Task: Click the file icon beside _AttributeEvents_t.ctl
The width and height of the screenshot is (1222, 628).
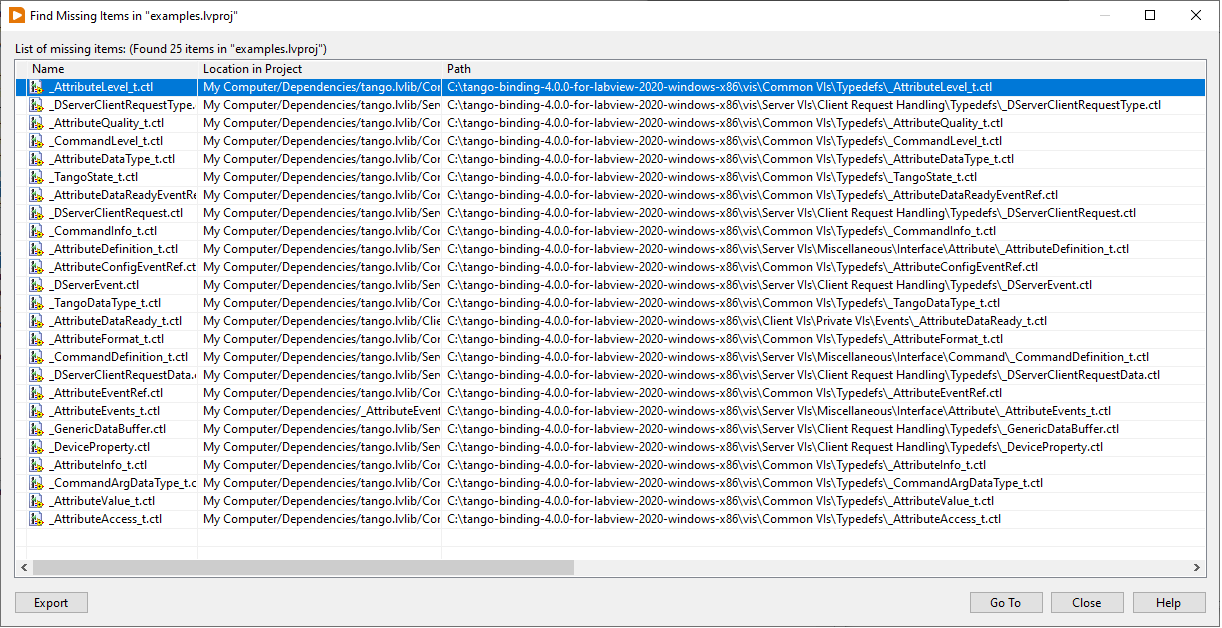Action: 36,411
